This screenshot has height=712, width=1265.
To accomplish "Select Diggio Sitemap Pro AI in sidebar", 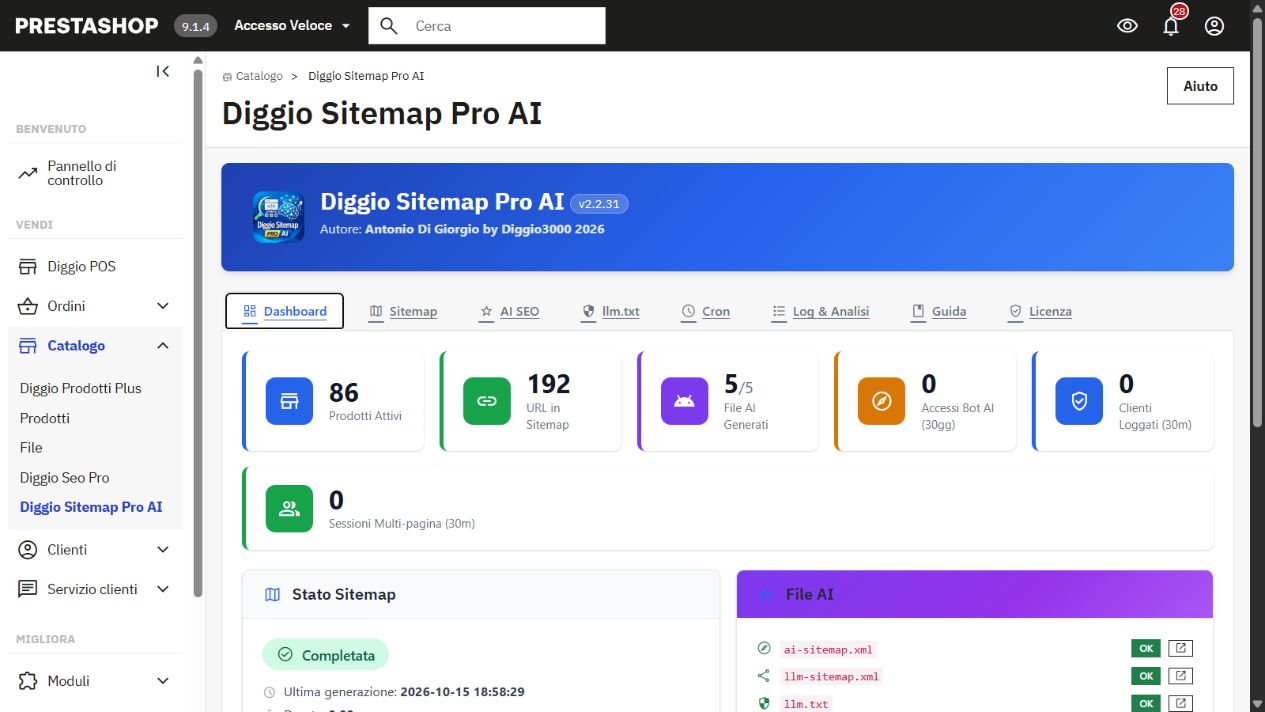I will coord(91,507).
